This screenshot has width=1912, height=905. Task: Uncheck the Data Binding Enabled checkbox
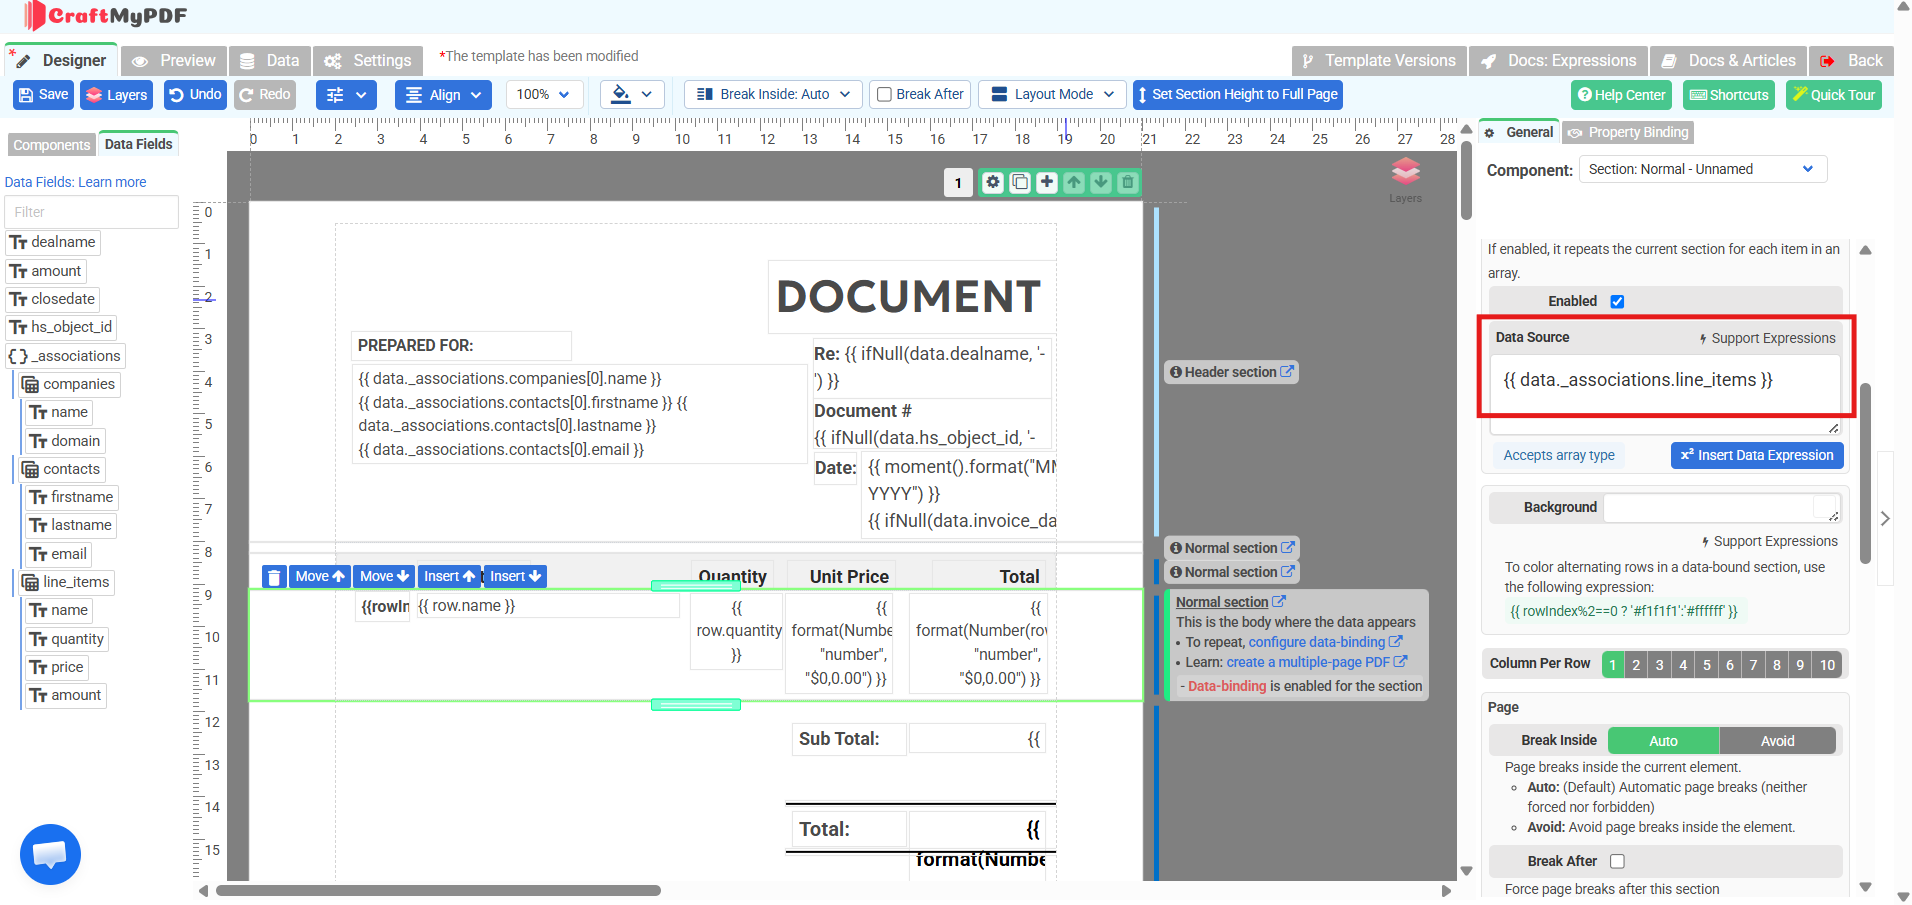pos(1617,301)
